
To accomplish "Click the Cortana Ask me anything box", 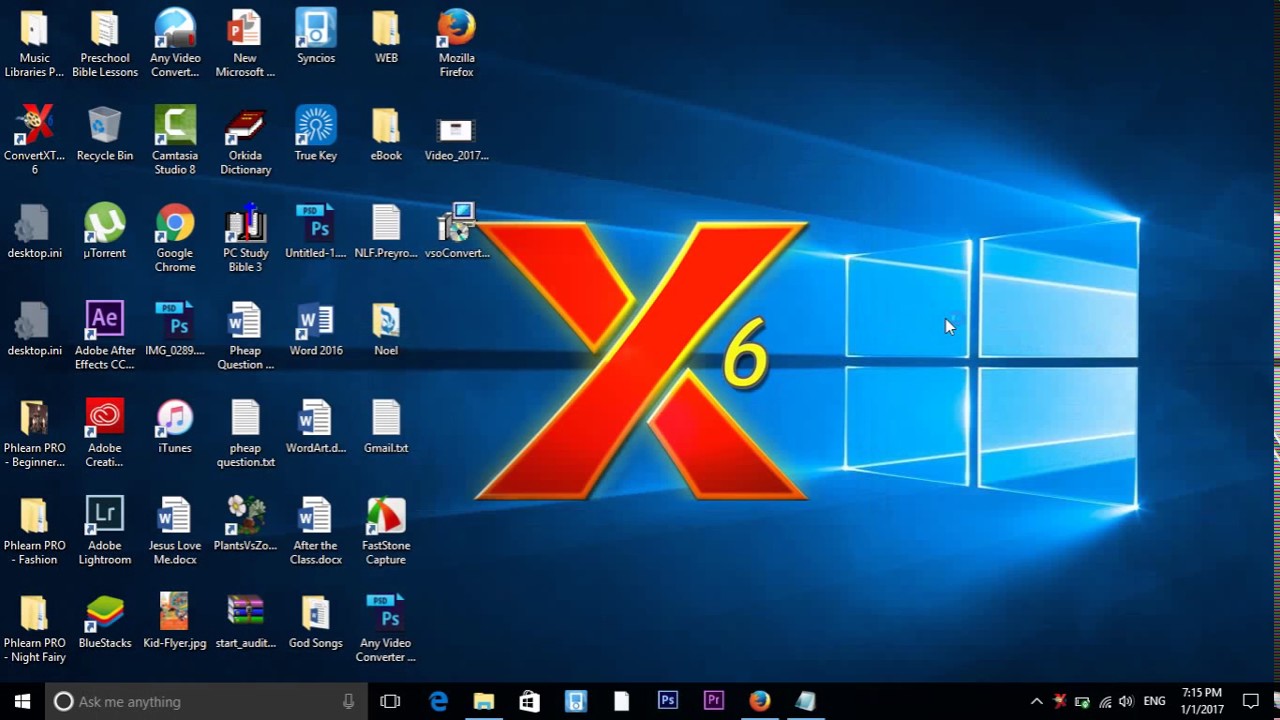I will coord(206,701).
